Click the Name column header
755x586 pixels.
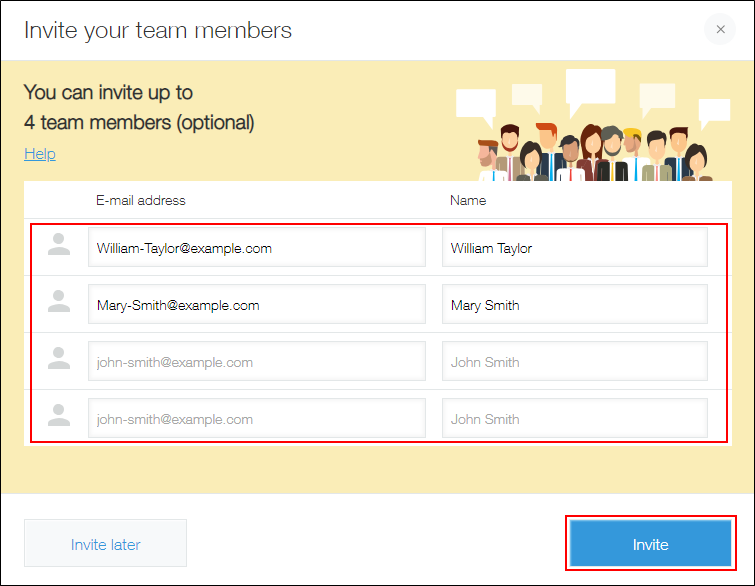468,200
